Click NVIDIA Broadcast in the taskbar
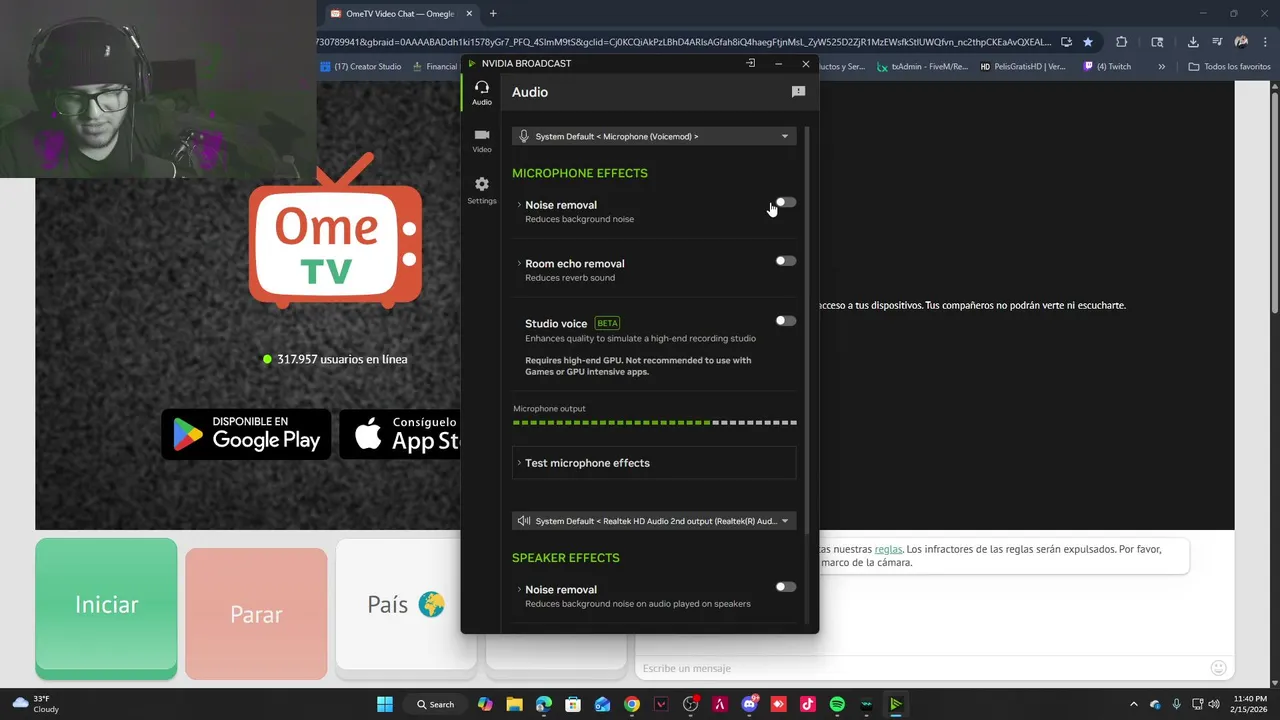The height and width of the screenshot is (720, 1280). (896, 704)
